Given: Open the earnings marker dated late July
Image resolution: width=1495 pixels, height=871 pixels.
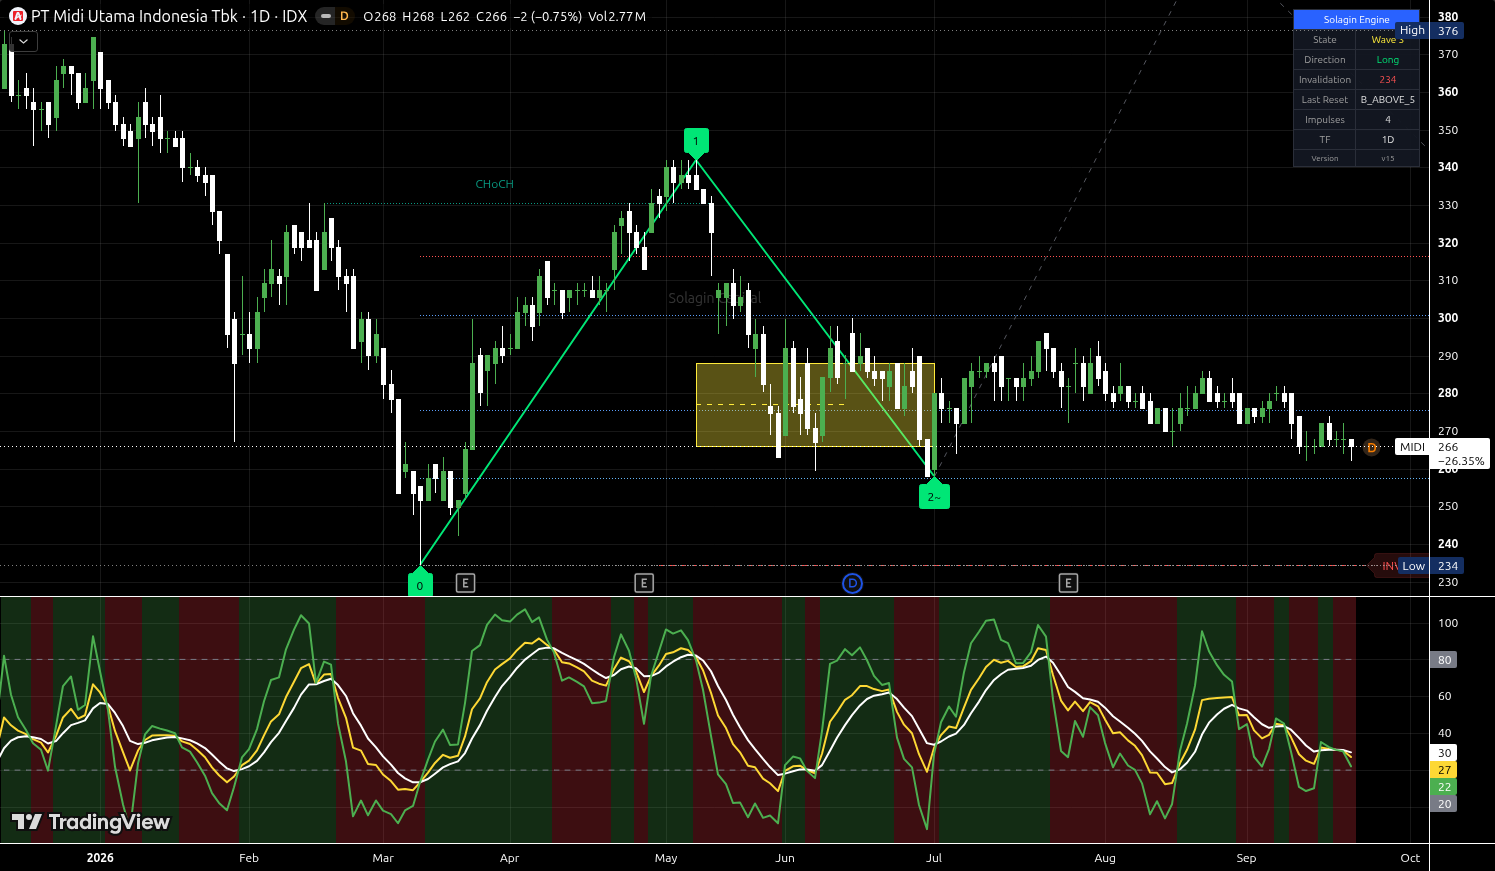Looking at the screenshot, I should point(1068,583).
